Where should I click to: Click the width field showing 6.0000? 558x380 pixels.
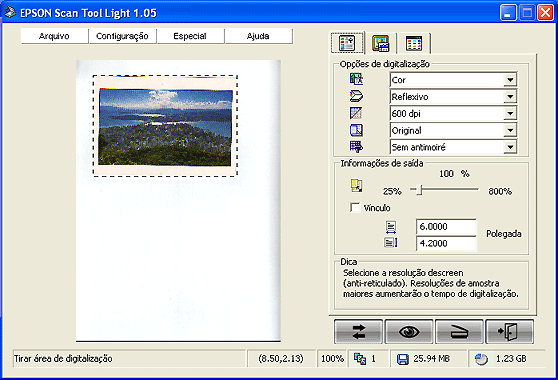pyautogui.click(x=446, y=227)
